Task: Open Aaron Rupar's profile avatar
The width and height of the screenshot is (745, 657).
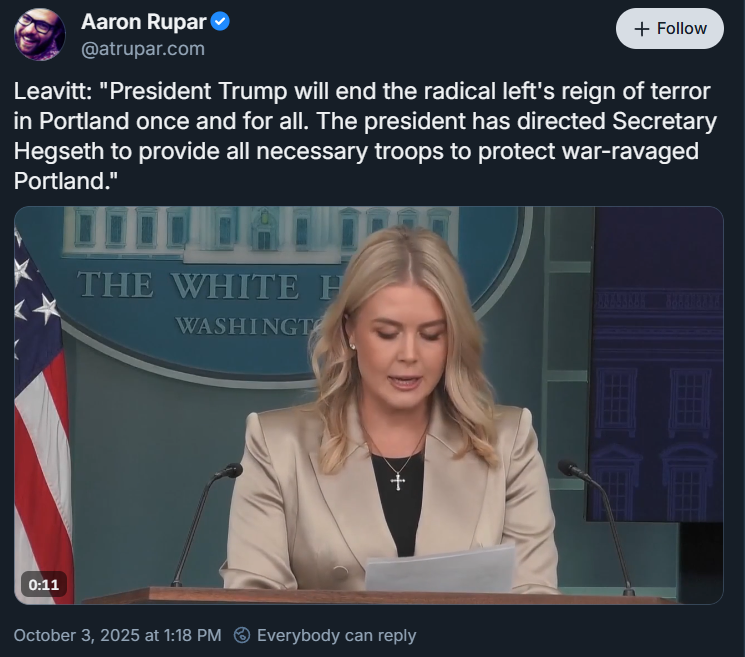Action: [x=40, y=34]
